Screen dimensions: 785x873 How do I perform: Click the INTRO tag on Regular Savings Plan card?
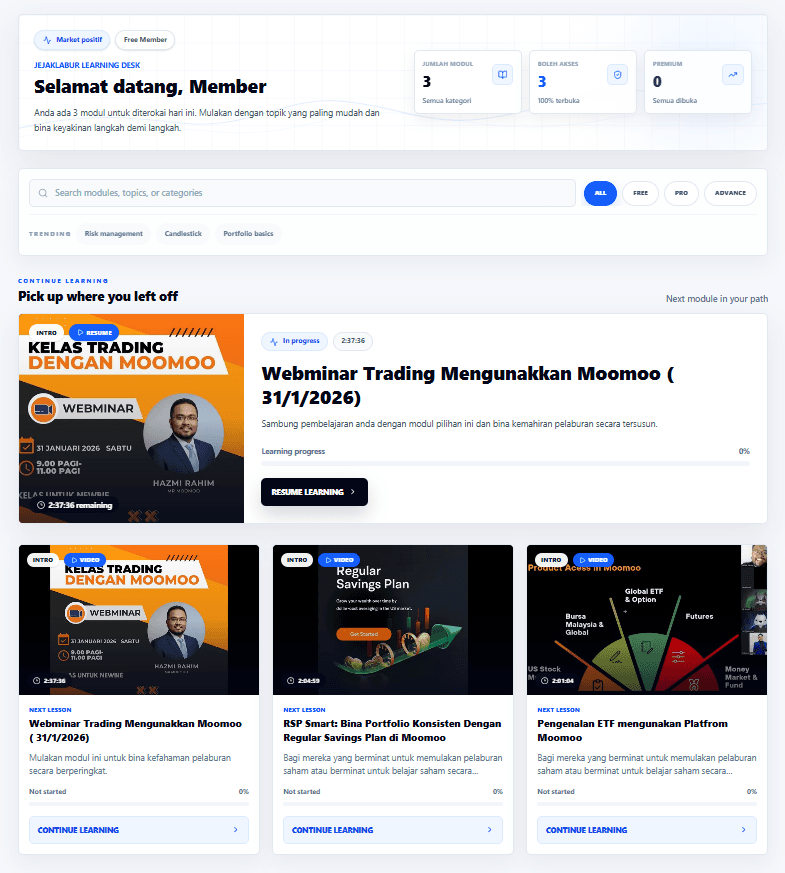[x=297, y=560]
